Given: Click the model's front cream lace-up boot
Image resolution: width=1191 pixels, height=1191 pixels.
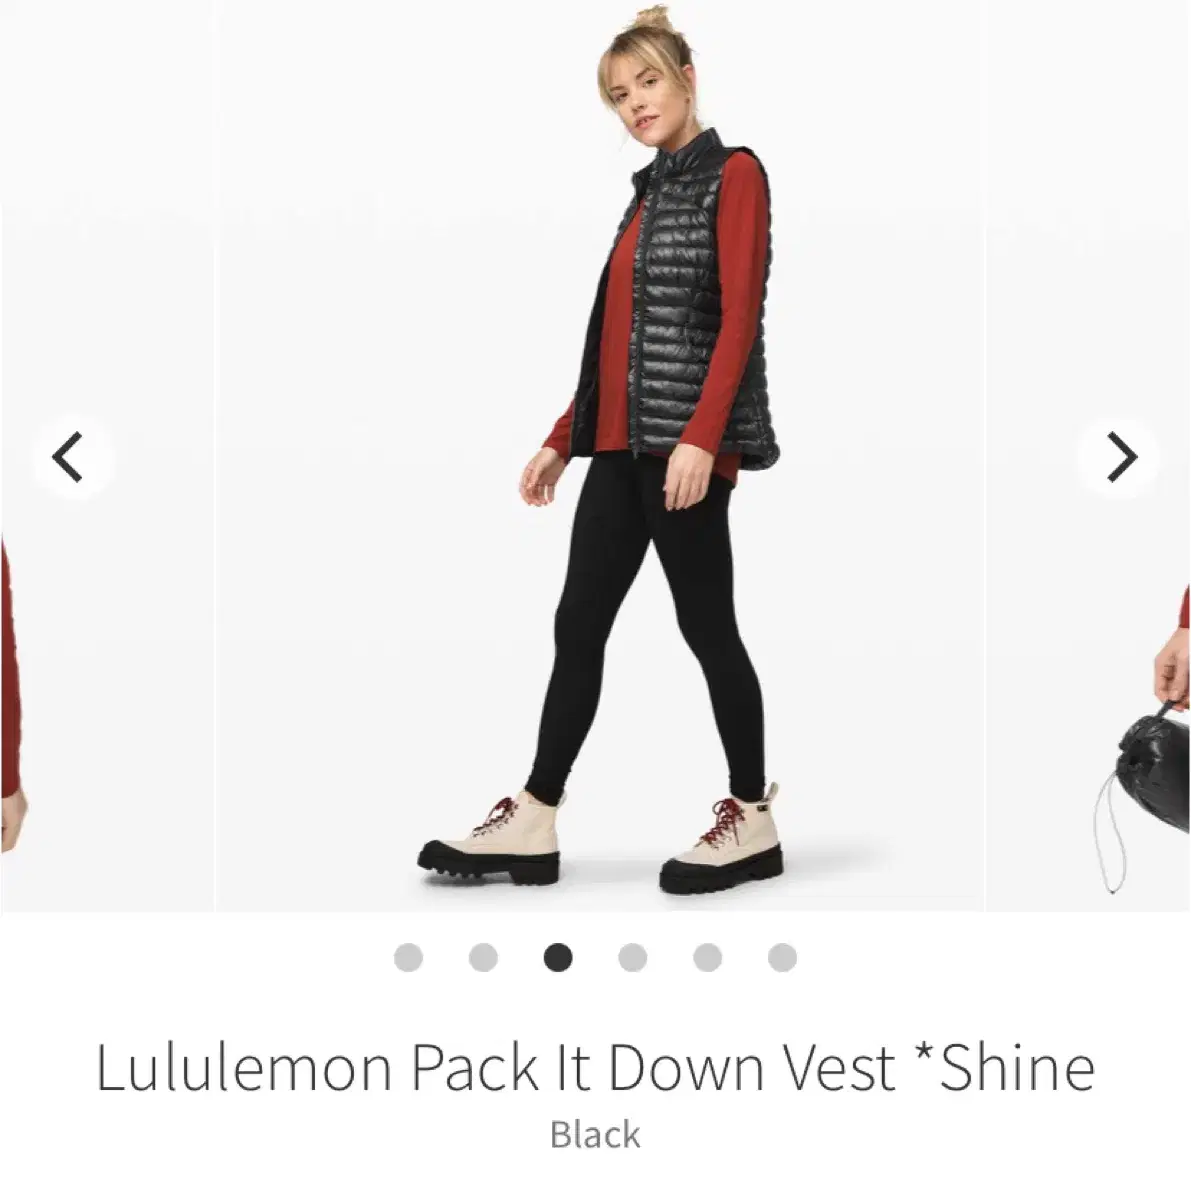Looking at the screenshot, I should 491,839.
